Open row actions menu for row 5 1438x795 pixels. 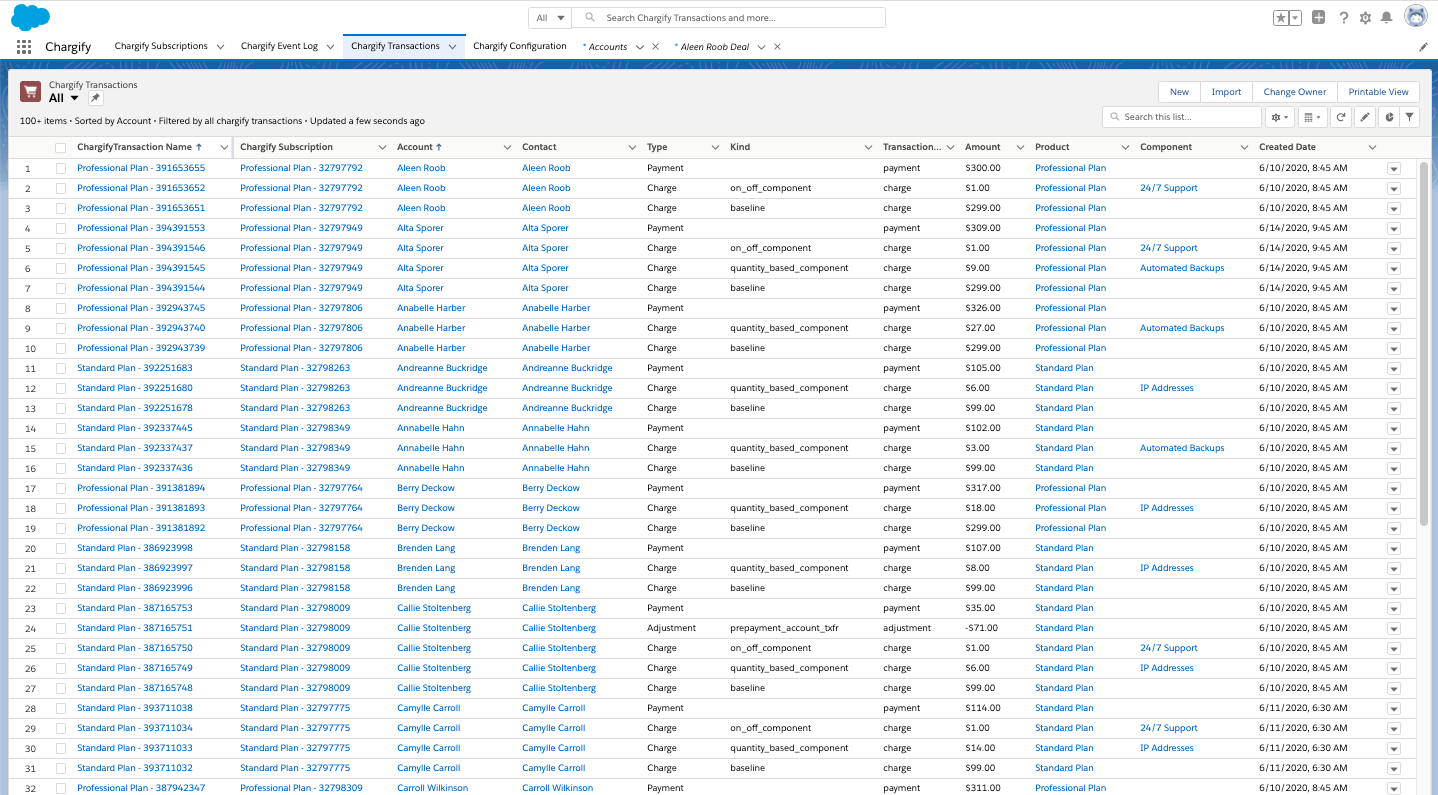(1393, 248)
